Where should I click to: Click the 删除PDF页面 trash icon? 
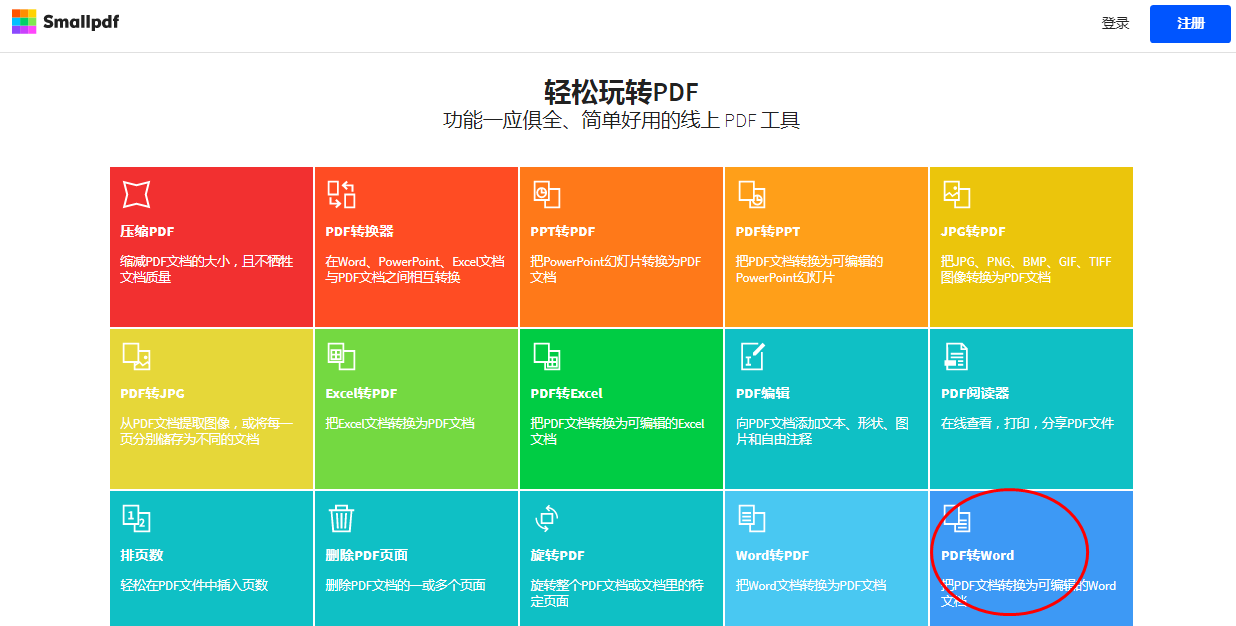coord(341,518)
